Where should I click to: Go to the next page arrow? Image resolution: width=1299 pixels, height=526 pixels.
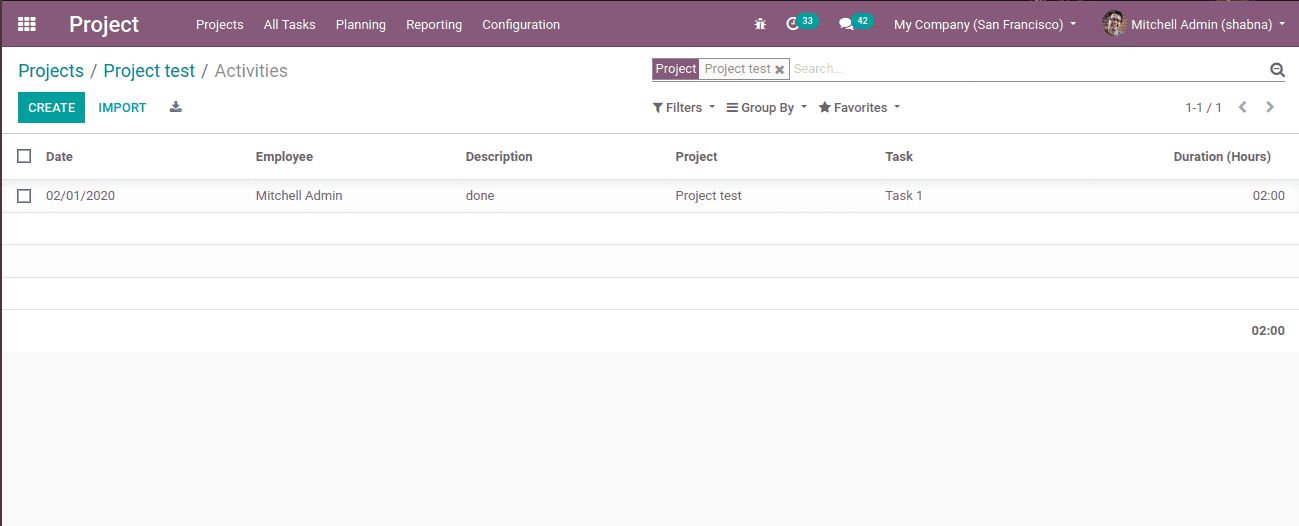(1270, 107)
